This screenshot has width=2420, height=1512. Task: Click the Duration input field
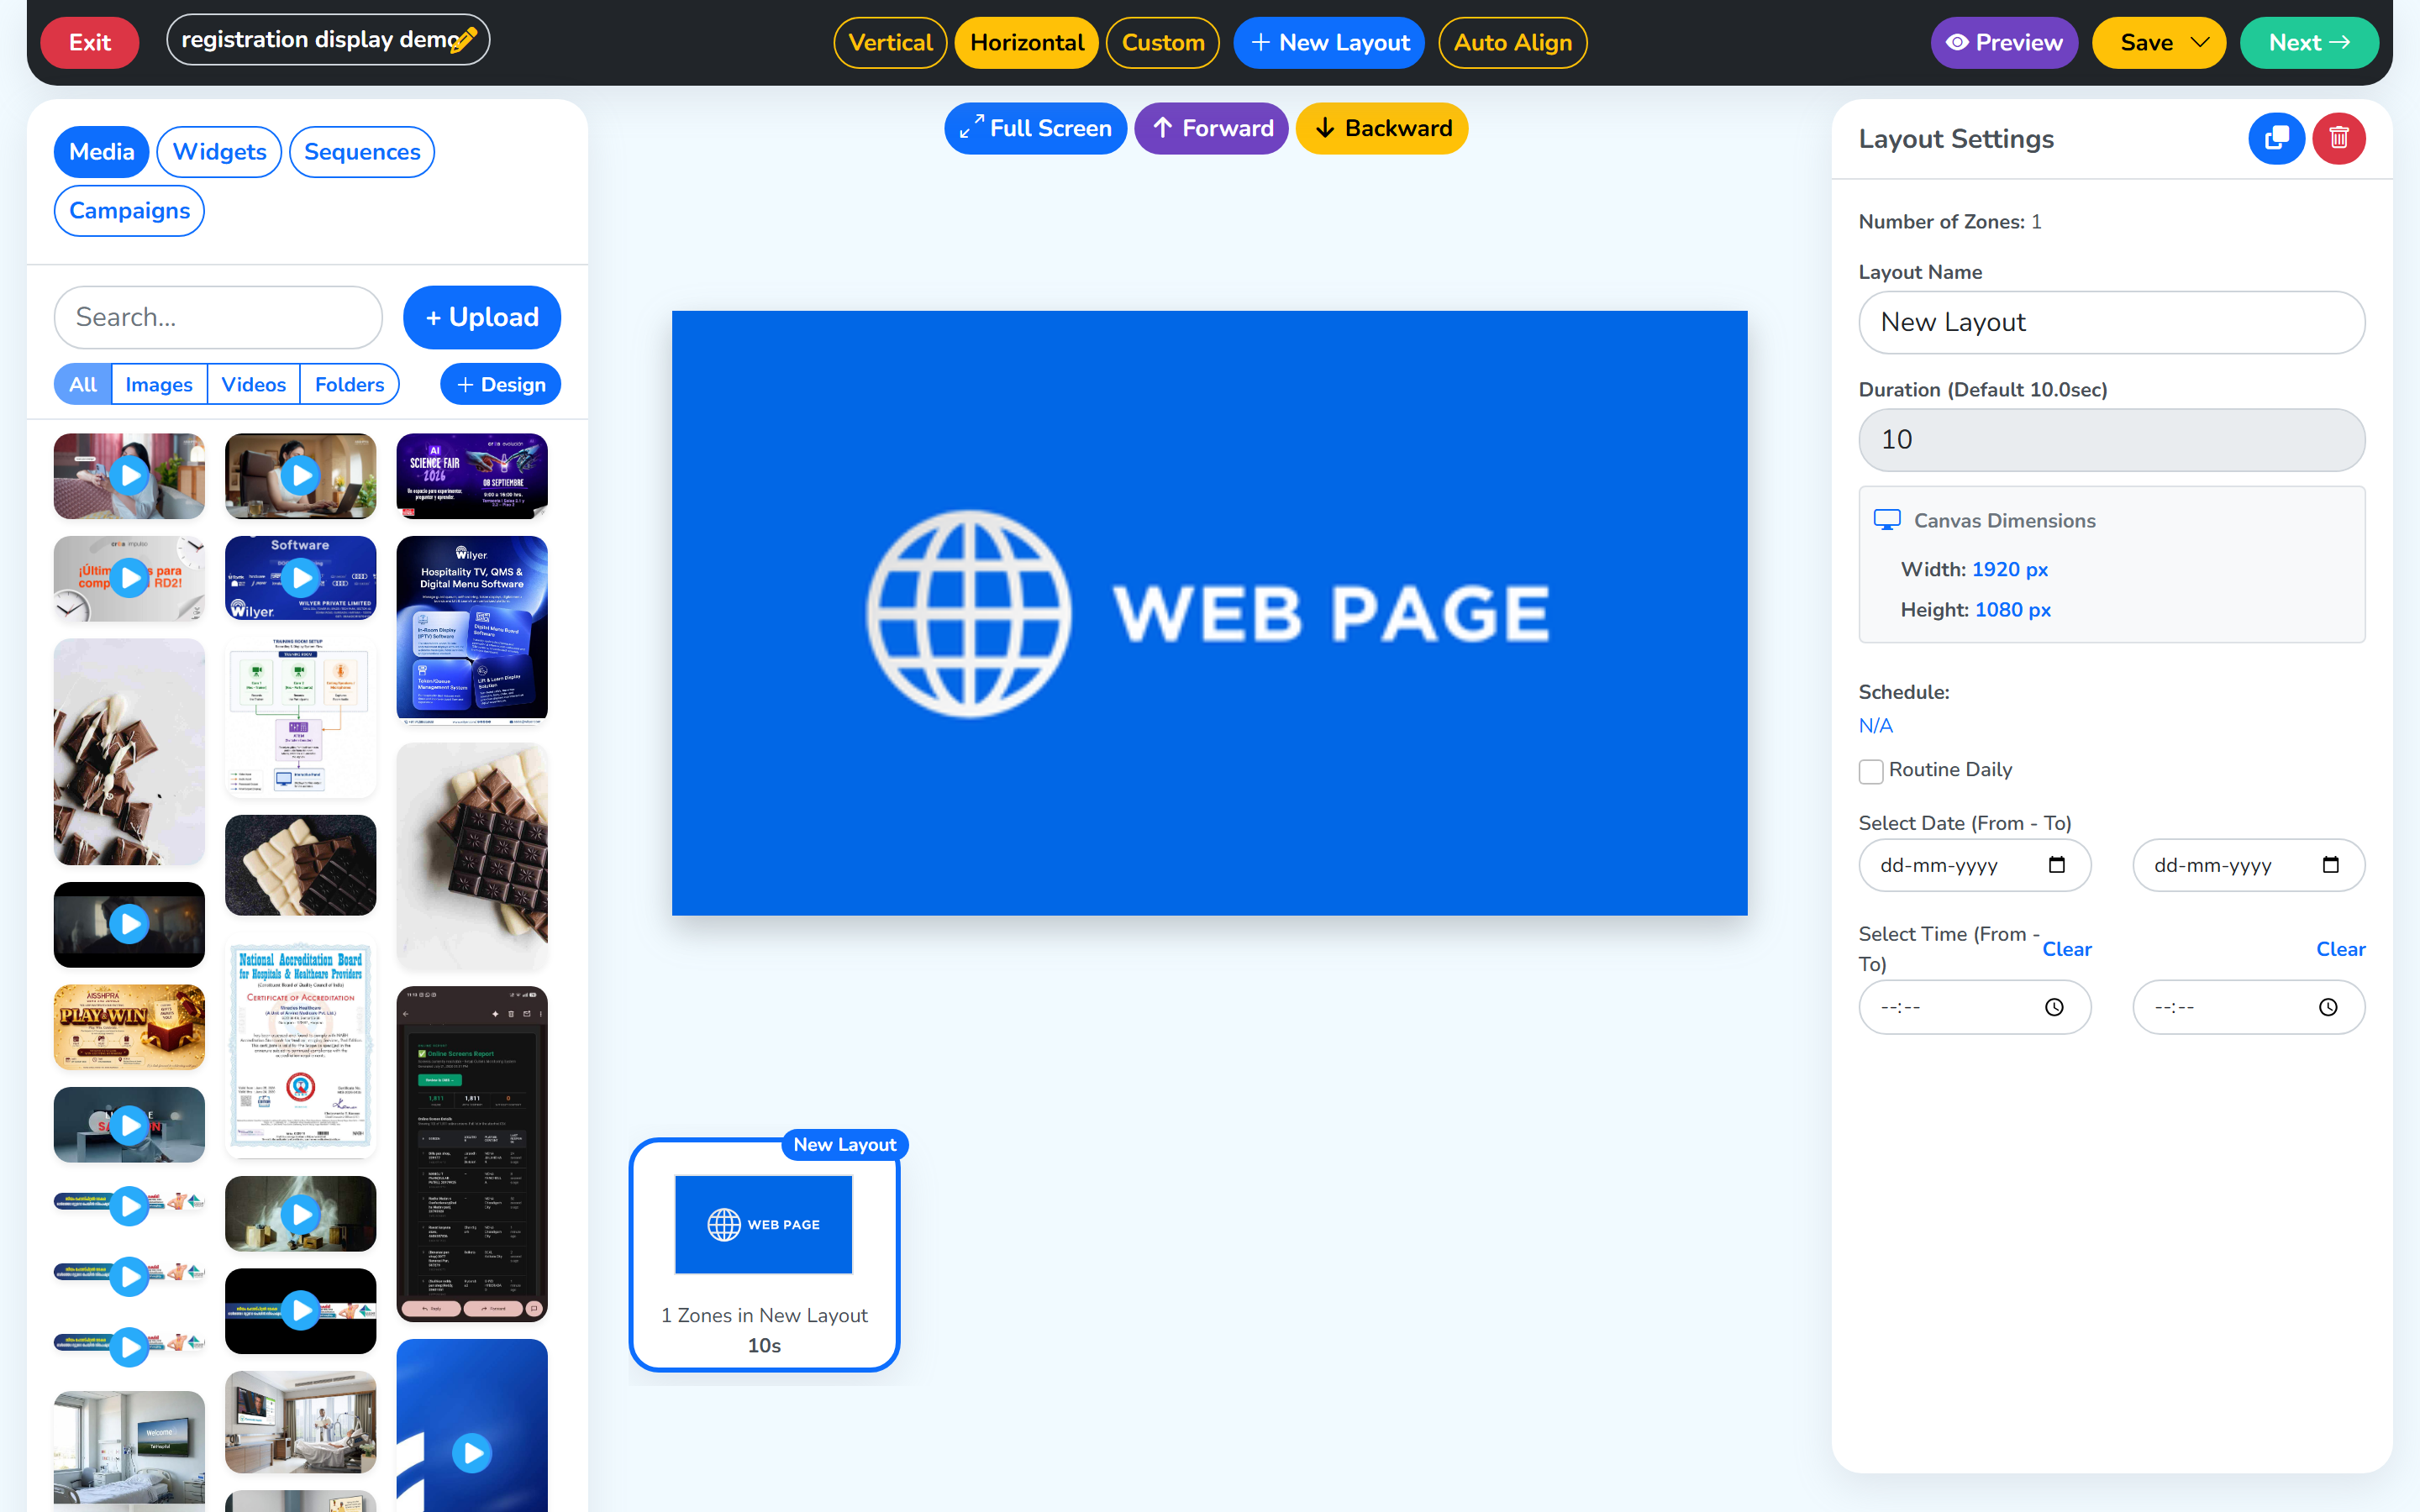(x=2111, y=439)
